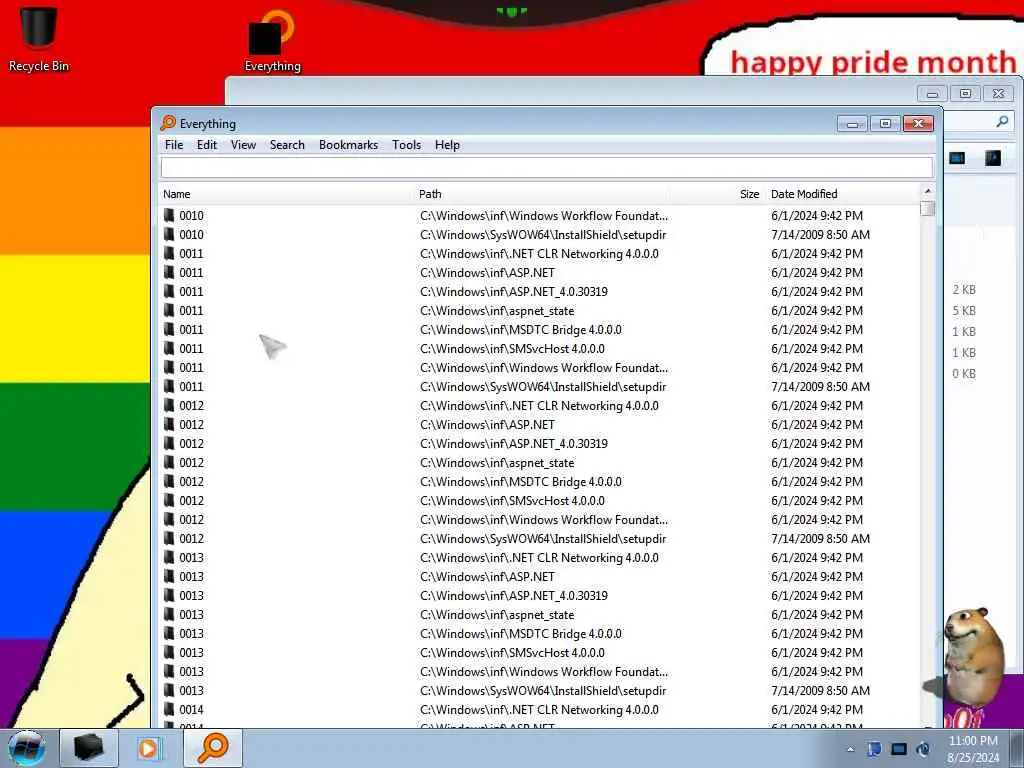Launch the Everything desktop shortcut
This screenshot has height=768, width=1024.
tap(272, 40)
